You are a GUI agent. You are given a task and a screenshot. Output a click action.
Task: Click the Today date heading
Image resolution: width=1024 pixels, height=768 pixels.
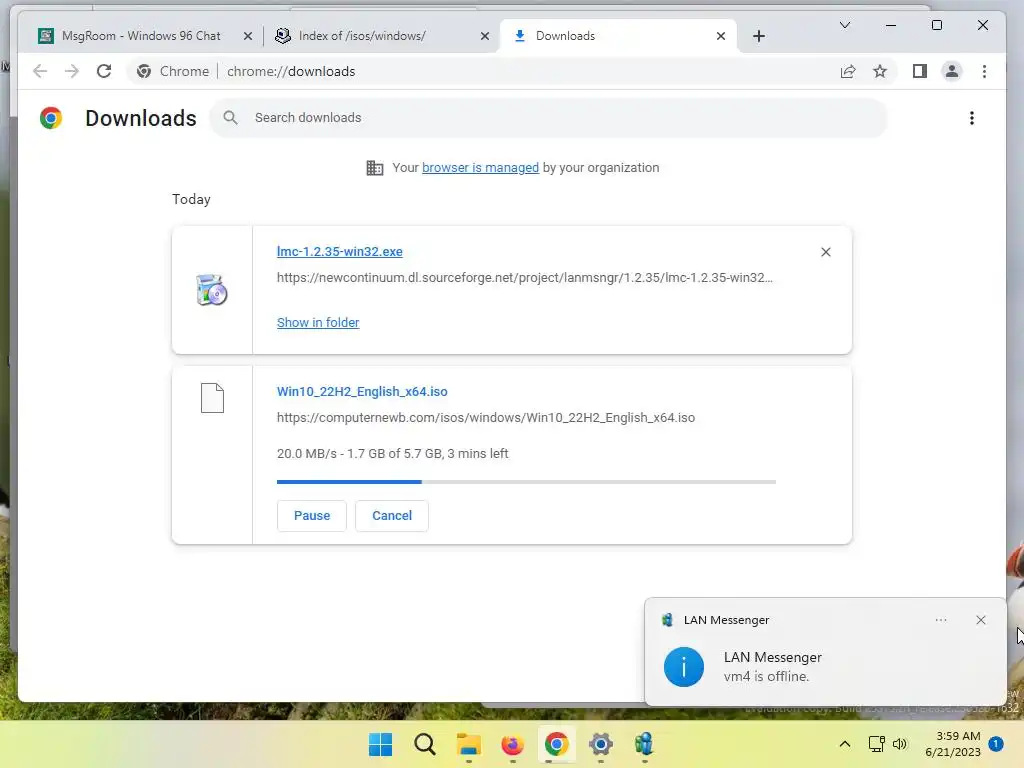191,199
